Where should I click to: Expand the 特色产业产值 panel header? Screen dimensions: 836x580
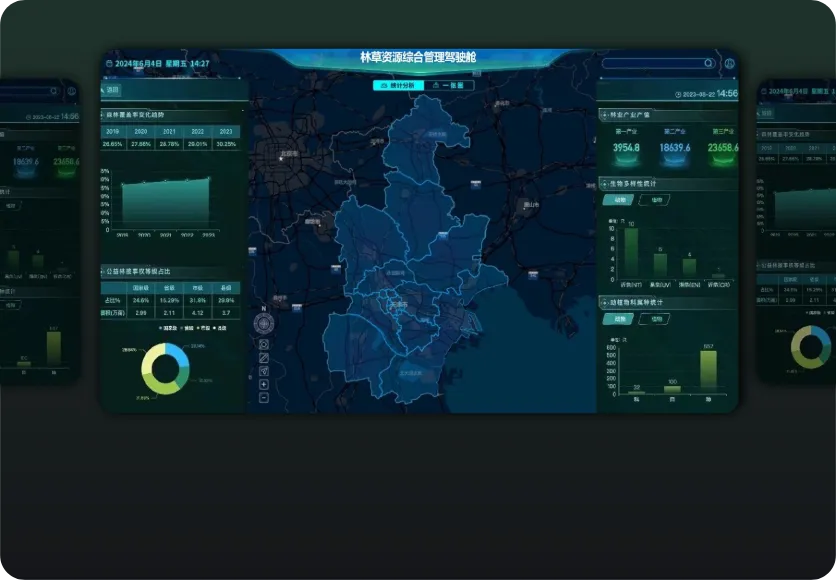click(x=637, y=115)
